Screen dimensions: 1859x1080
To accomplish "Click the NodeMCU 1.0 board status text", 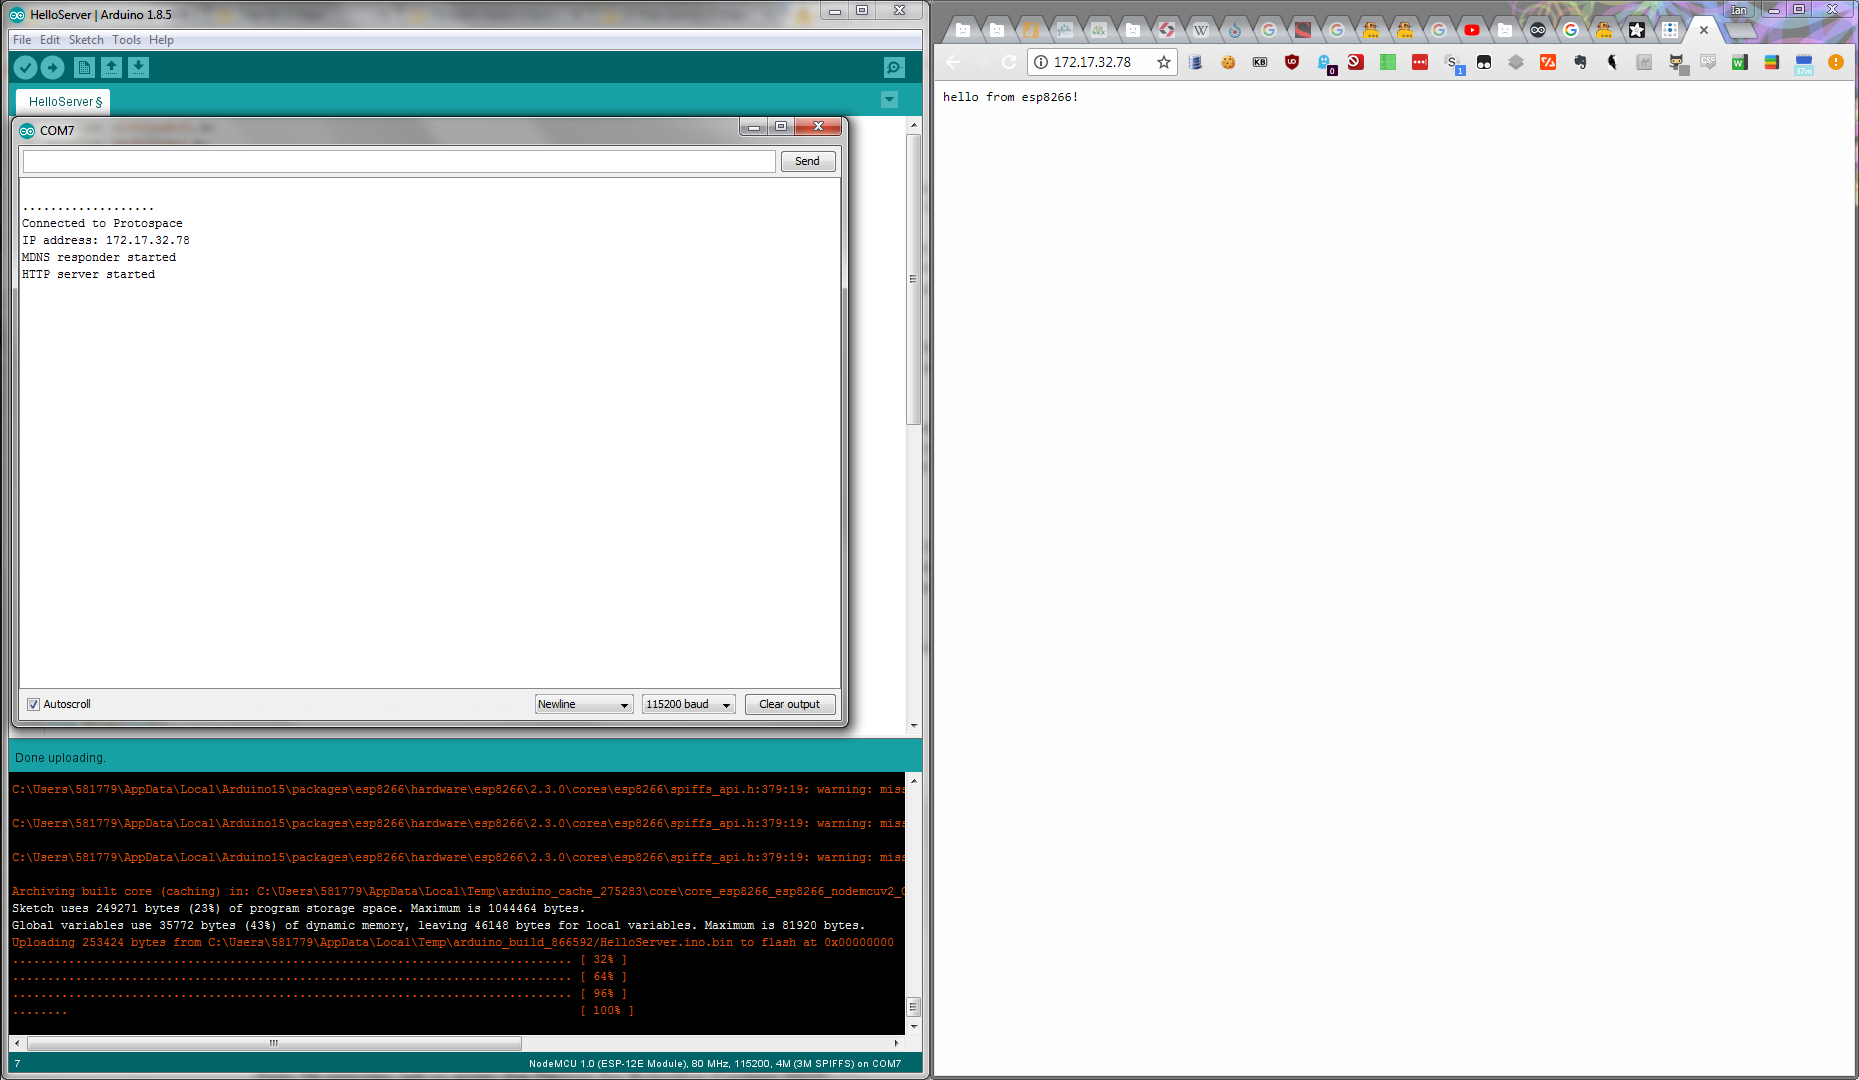I will coord(715,1064).
